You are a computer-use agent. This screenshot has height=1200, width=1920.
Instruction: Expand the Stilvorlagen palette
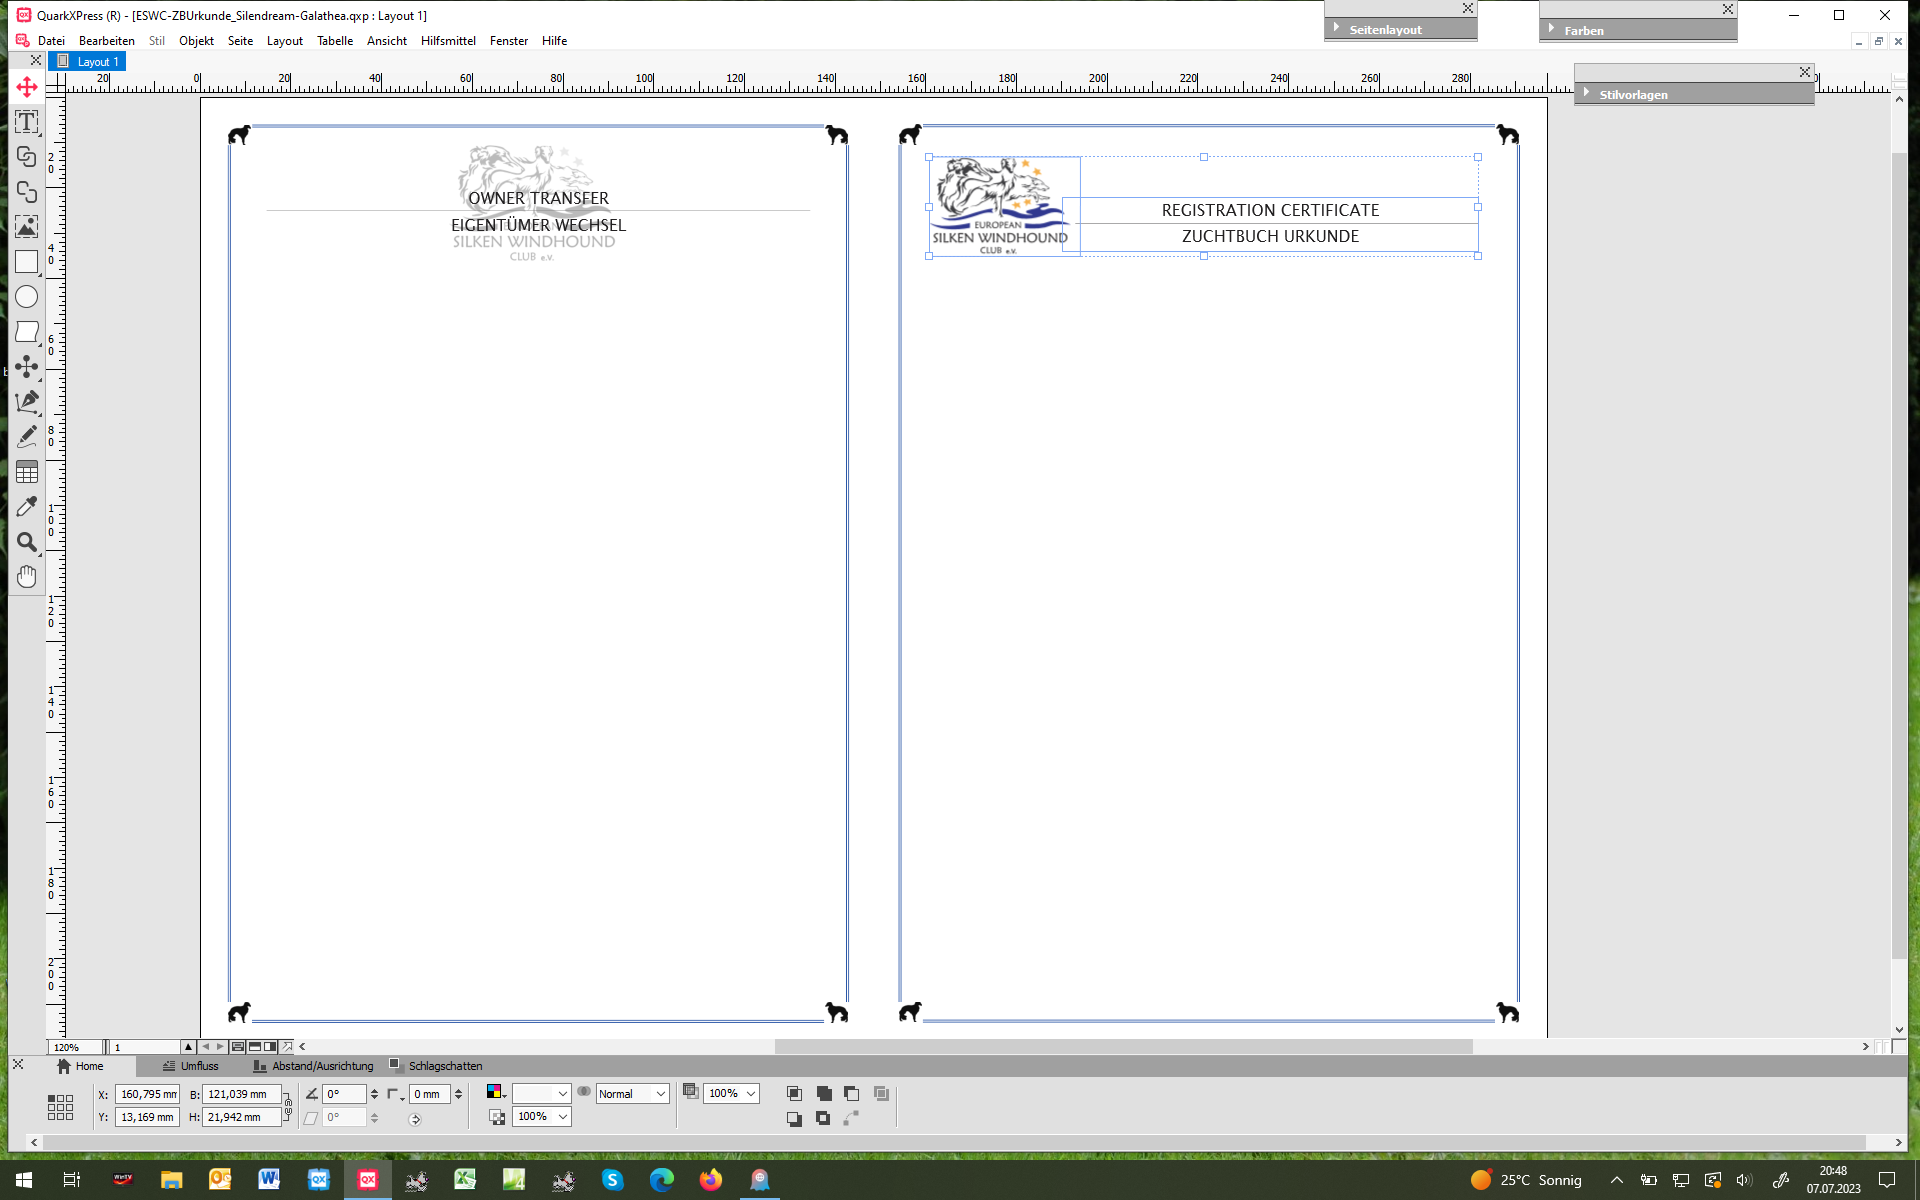1587,94
